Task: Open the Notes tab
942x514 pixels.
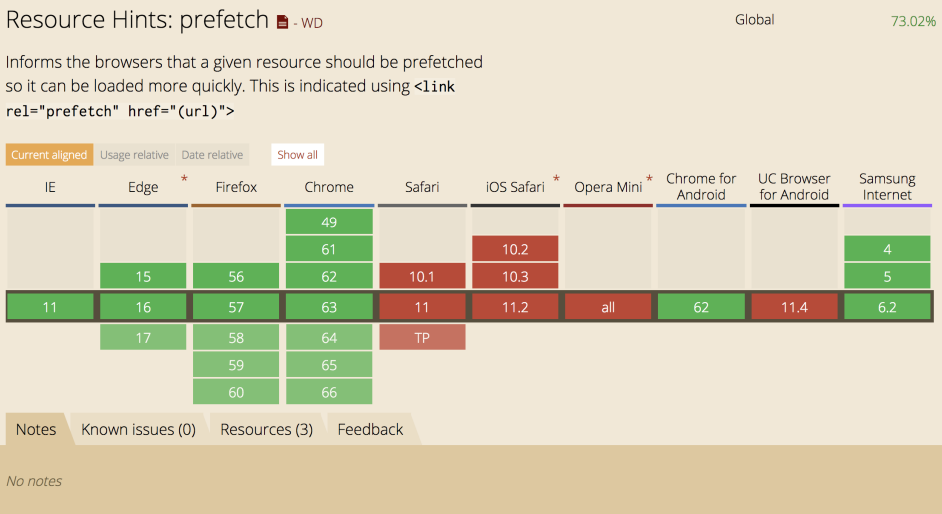Action: point(36,430)
